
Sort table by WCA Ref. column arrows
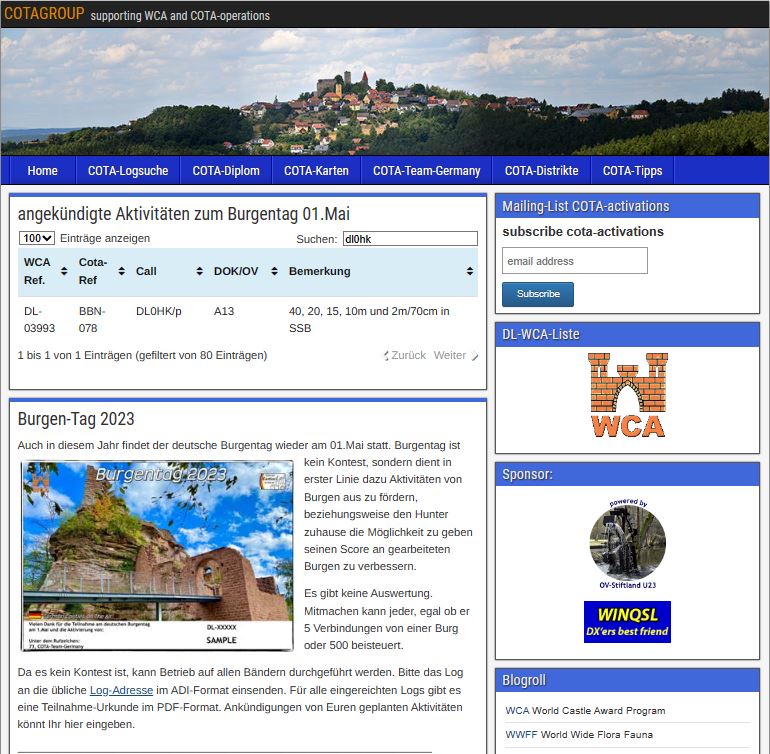pos(63,272)
